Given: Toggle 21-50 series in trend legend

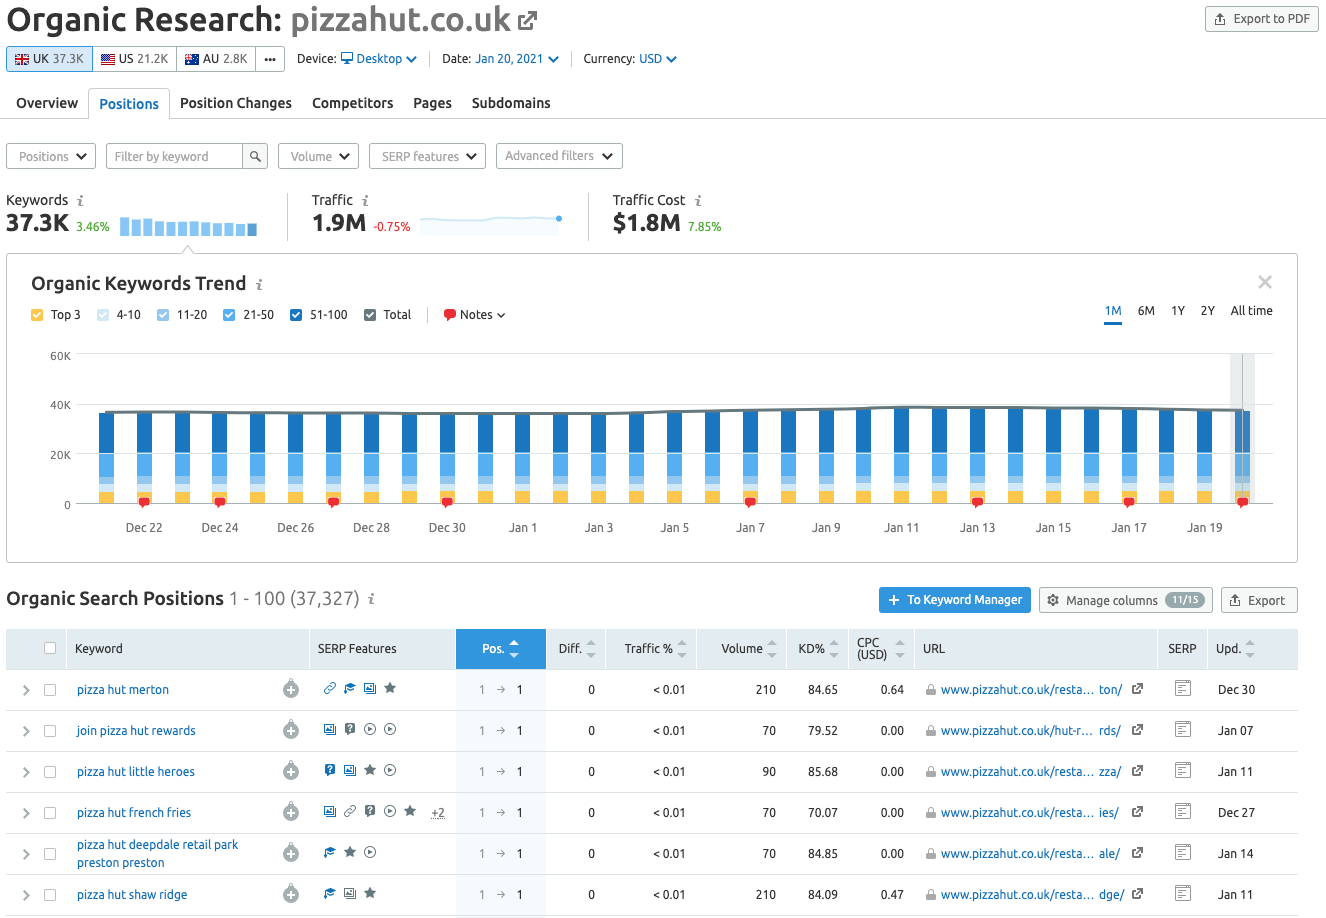Looking at the screenshot, I should 229,315.
